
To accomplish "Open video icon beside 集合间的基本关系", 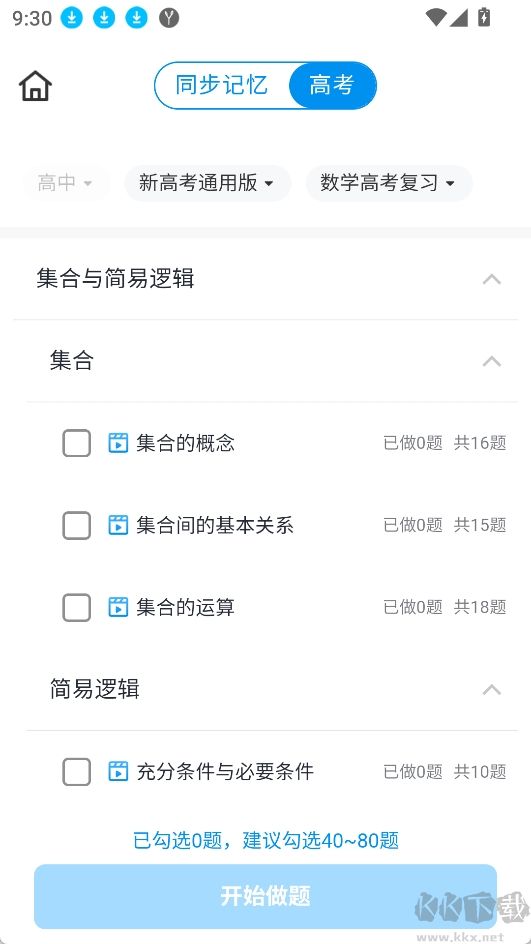I will 118,525.
